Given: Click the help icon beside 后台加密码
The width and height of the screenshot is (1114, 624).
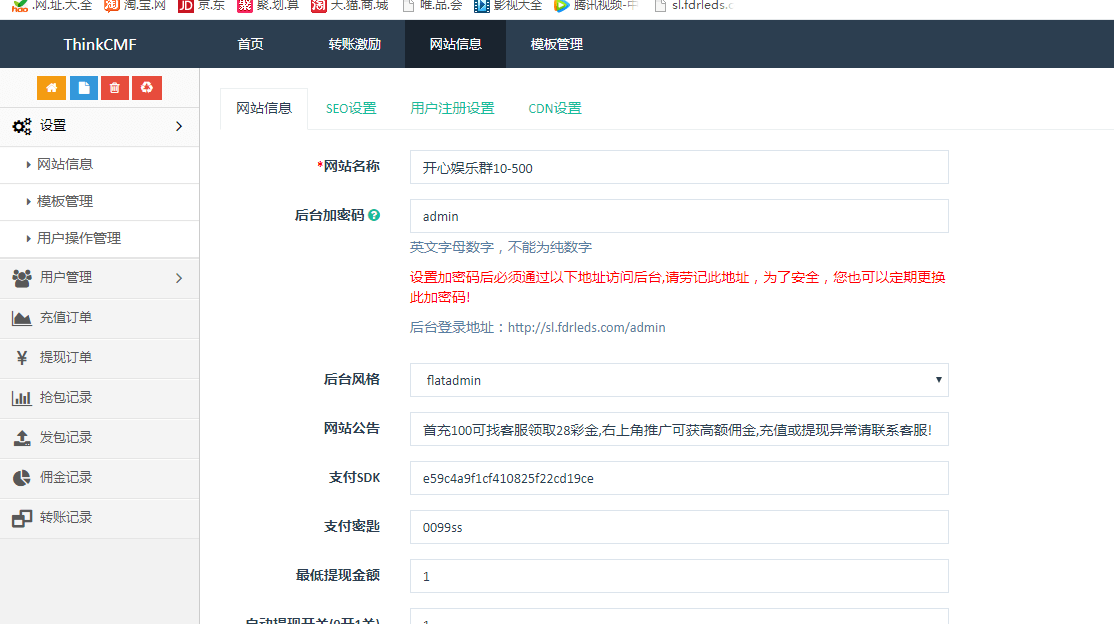Looking at the screenshot, I should 374,215.
